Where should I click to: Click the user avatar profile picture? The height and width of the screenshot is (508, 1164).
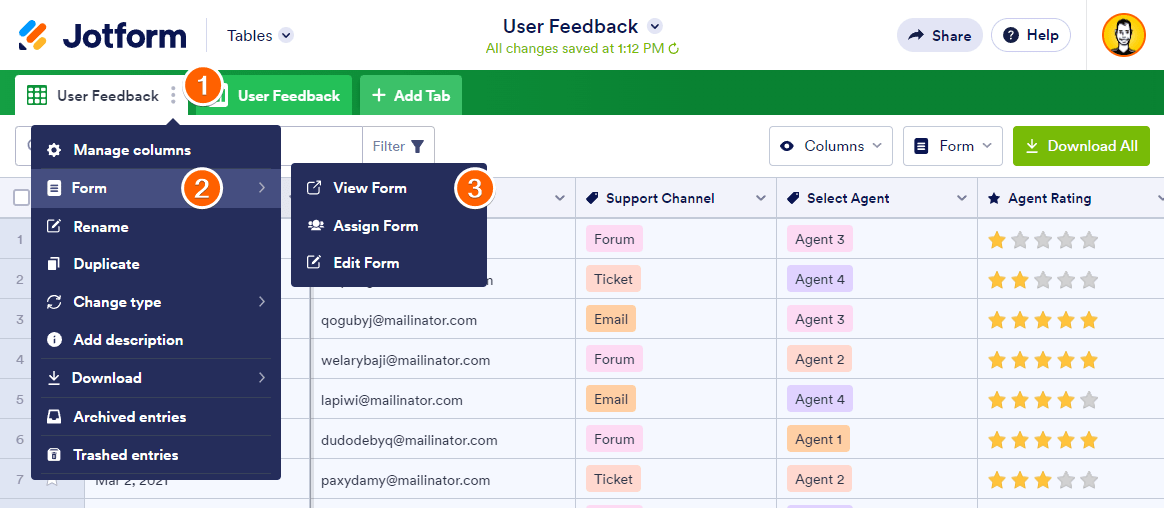pos(1123,36)
